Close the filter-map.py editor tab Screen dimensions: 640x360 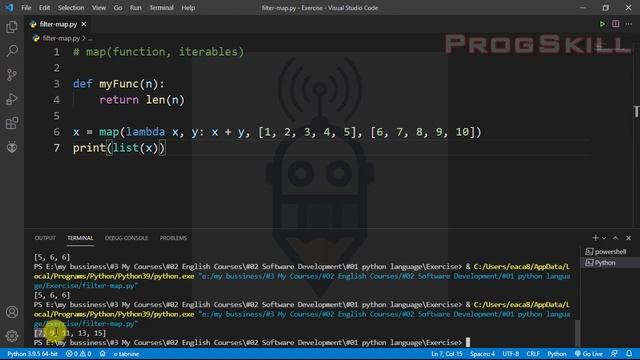[x=84, y=24]
